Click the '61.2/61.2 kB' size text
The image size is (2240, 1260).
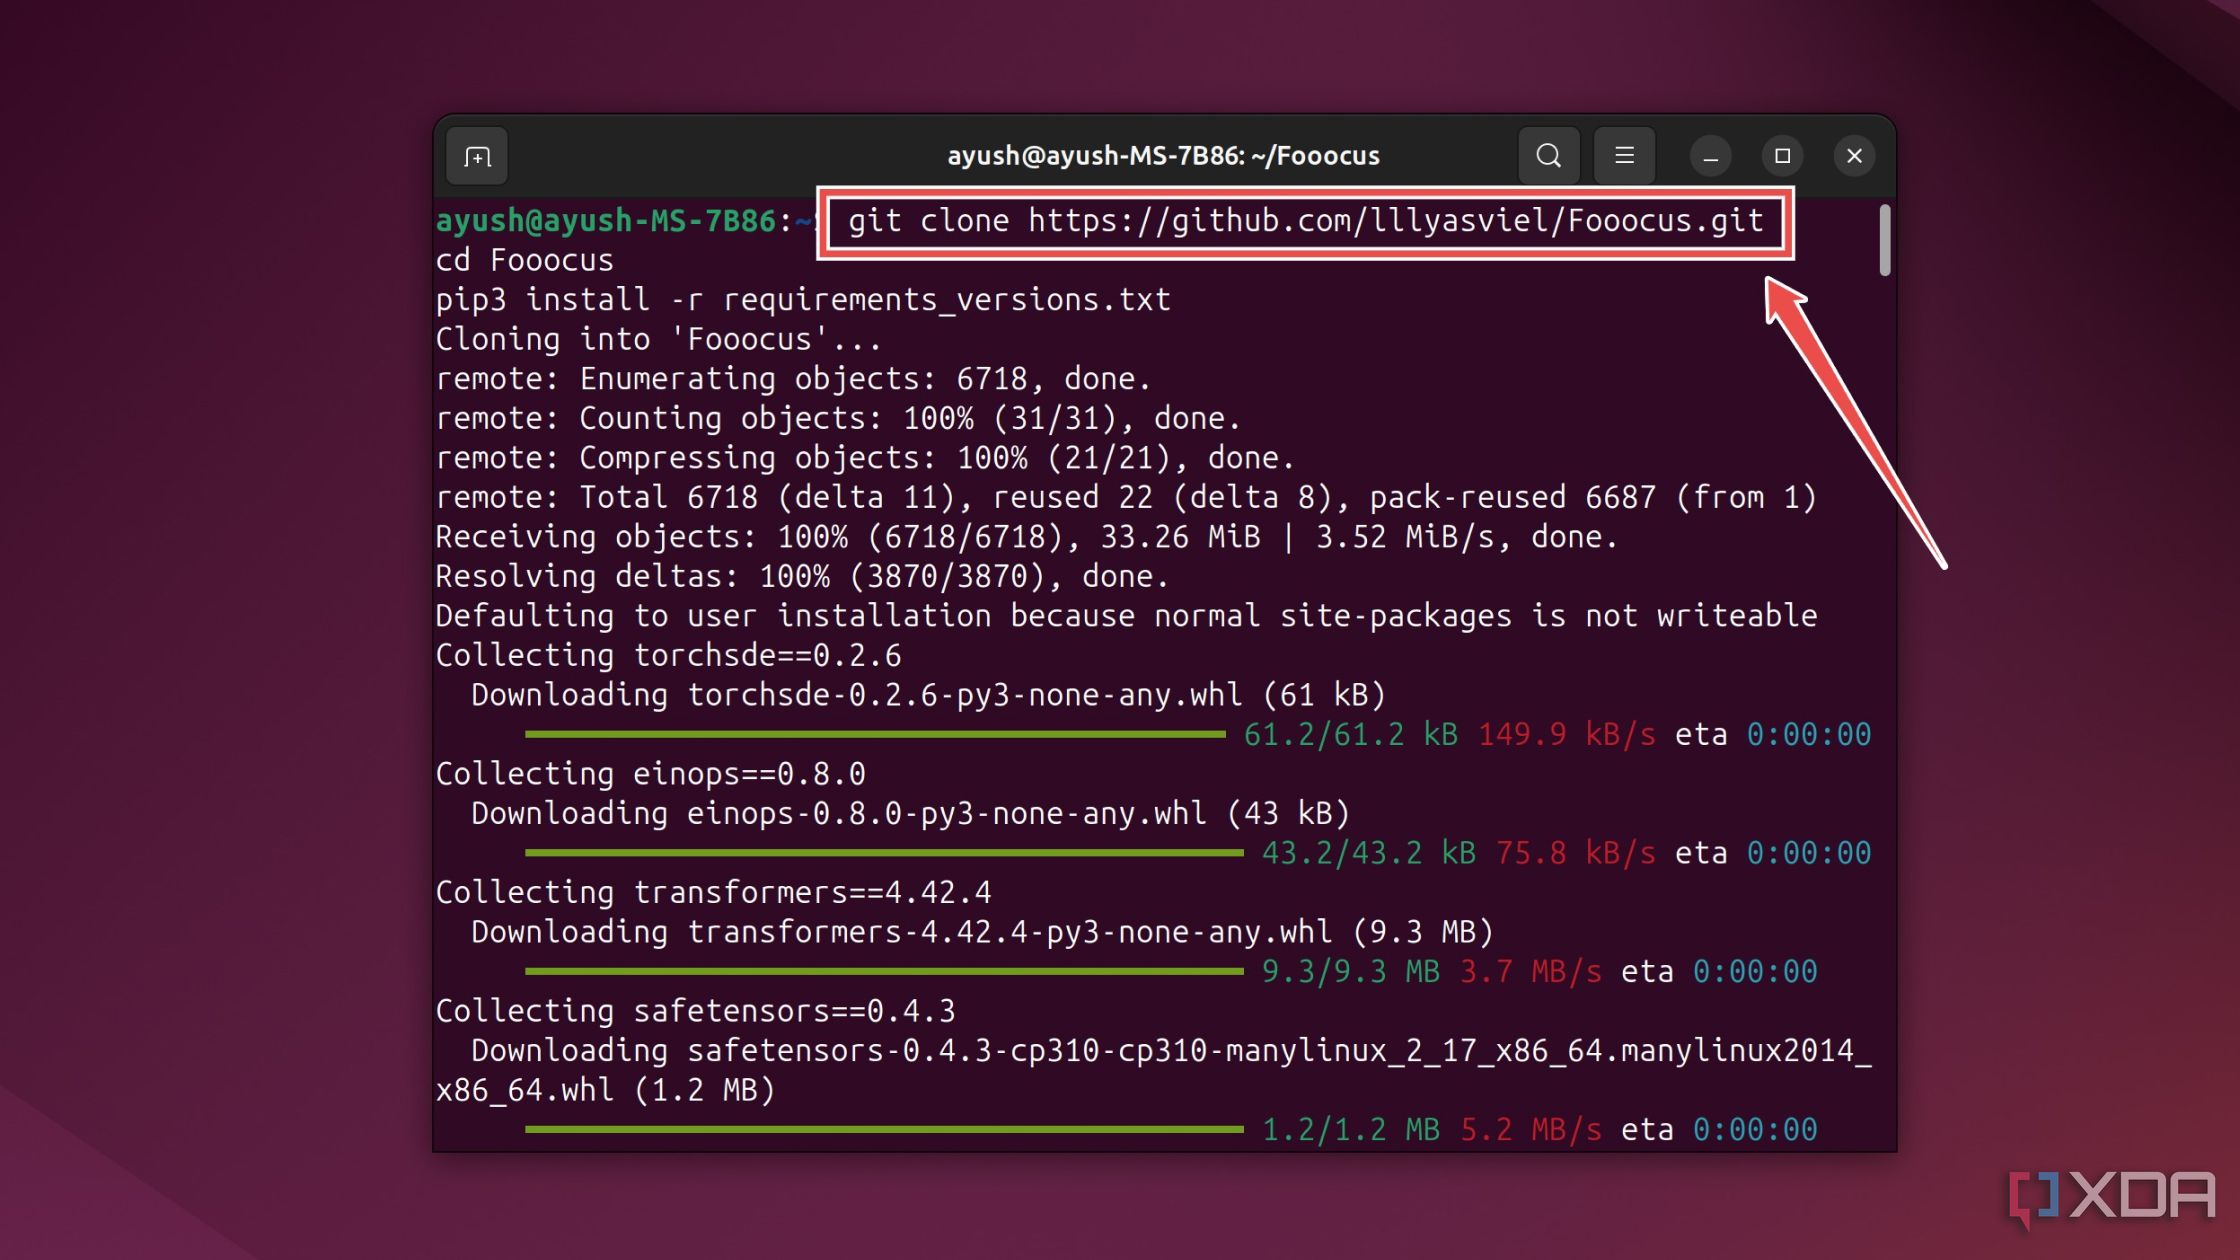[x=1351, y=734]
